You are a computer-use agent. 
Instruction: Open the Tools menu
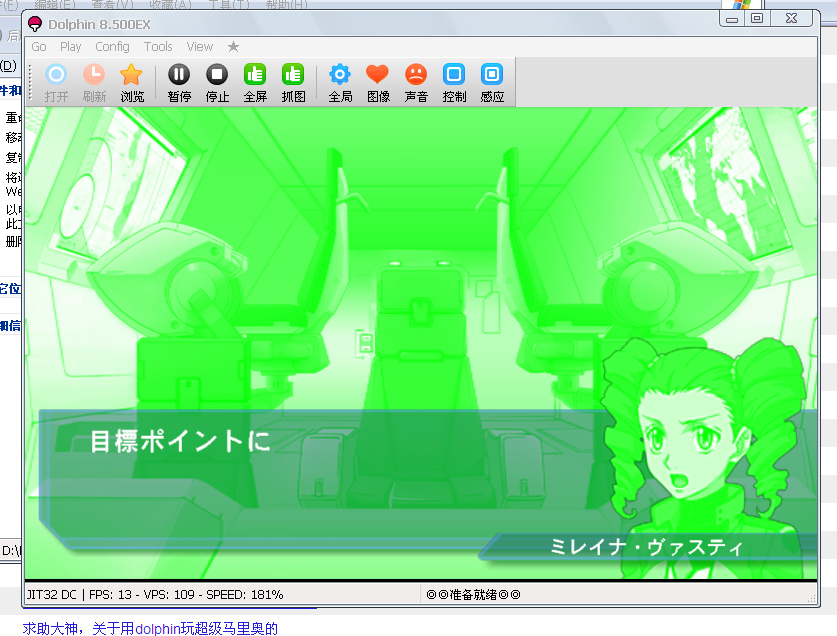(x=158, y=47)
